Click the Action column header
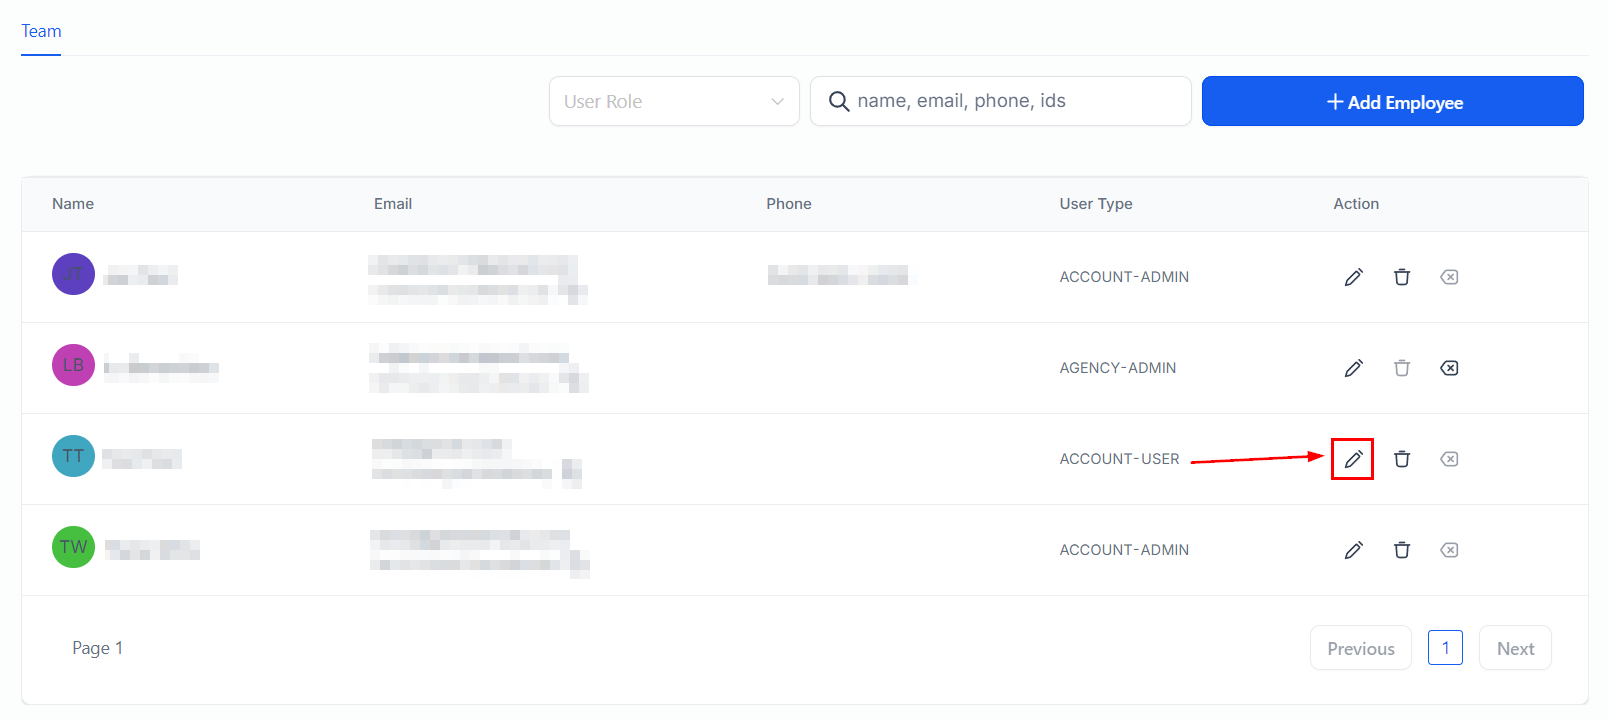Viewport: 1608px width, 721px height. coord(1356,204)
